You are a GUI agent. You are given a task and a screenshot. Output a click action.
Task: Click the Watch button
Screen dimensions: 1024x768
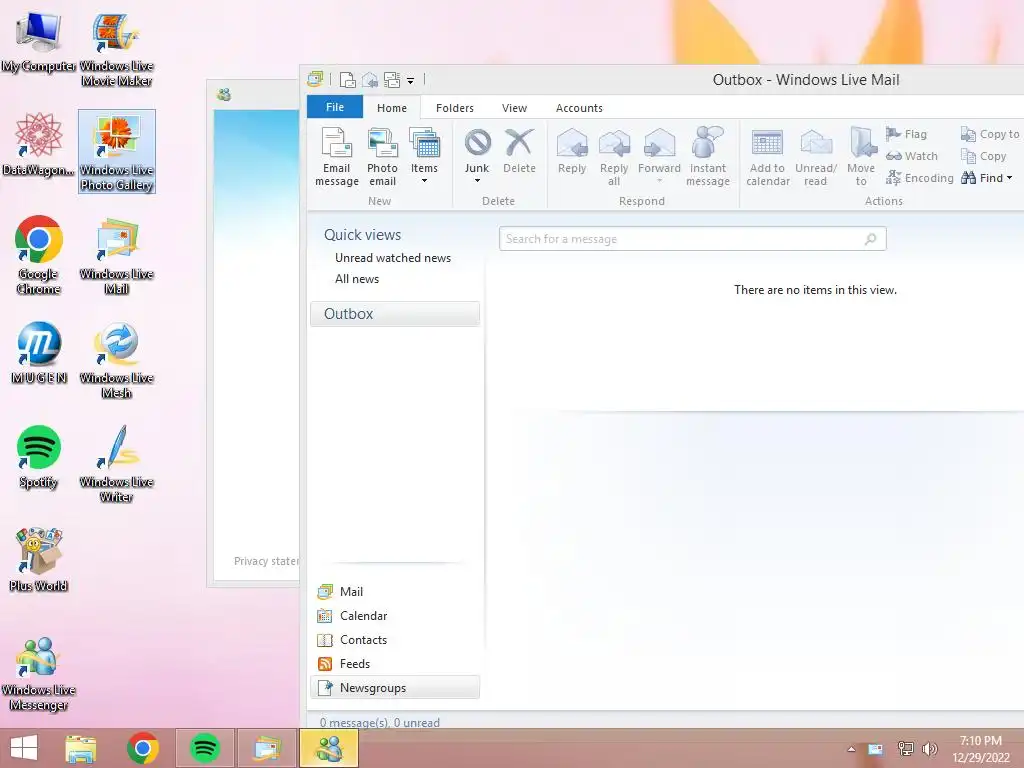912,156
